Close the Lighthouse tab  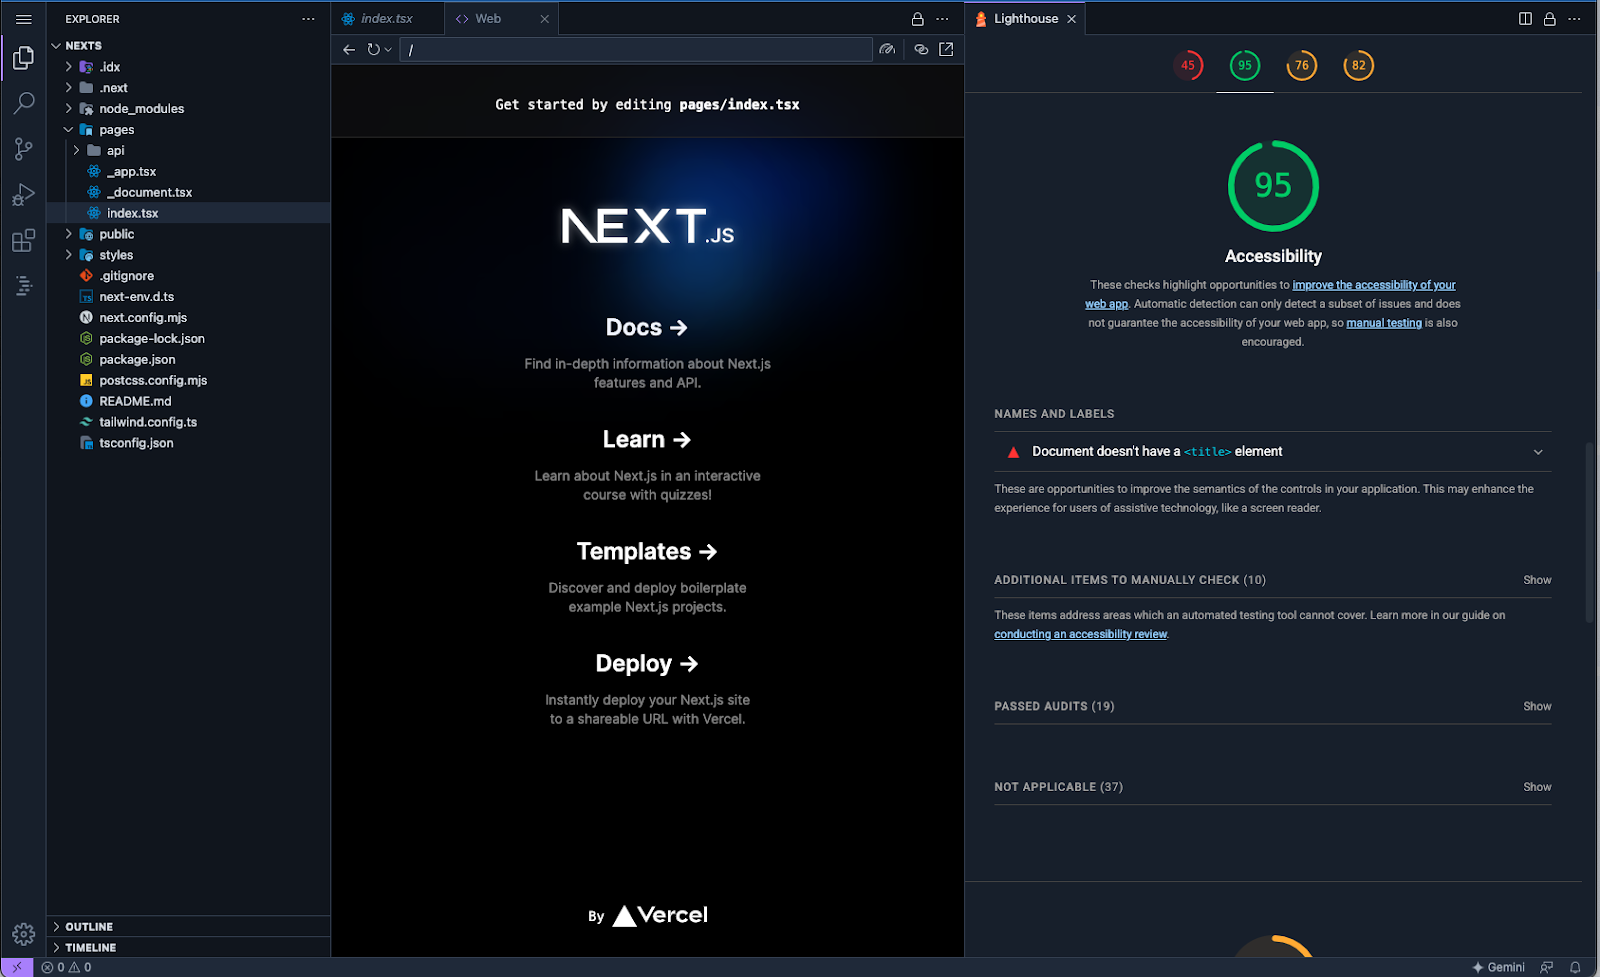[x=1071, y=19]
